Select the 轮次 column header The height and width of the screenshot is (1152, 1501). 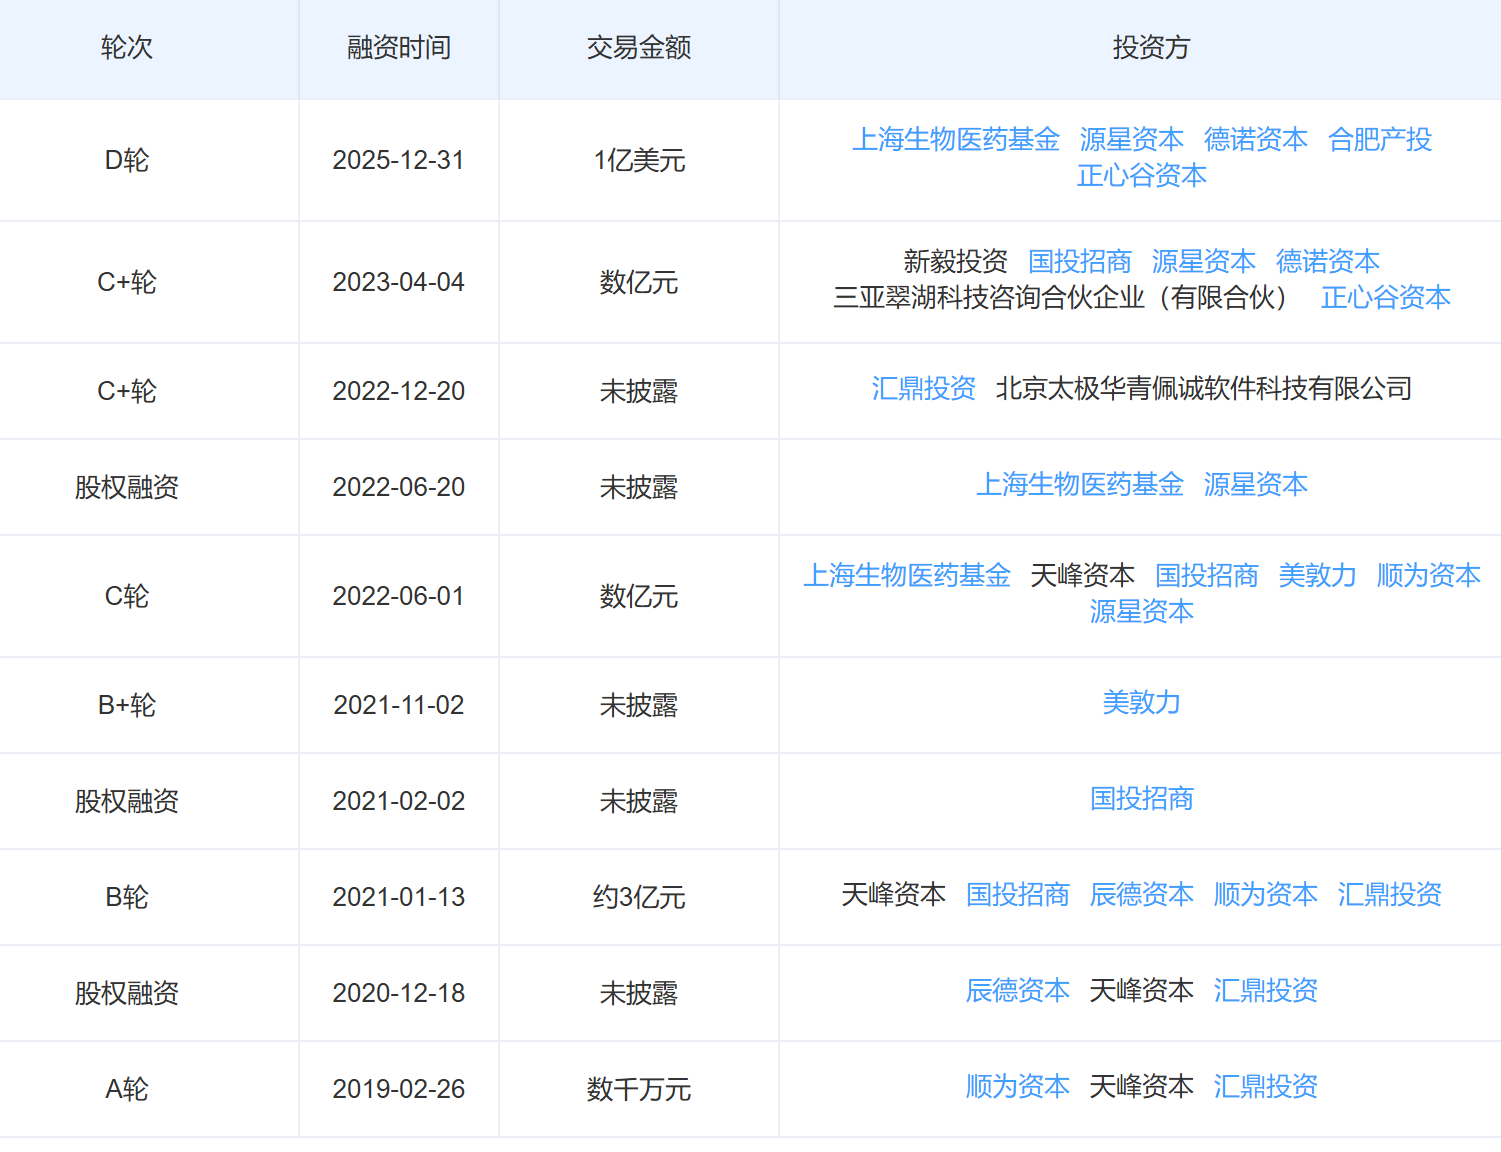pyautogui.click(x=126, y=48)
